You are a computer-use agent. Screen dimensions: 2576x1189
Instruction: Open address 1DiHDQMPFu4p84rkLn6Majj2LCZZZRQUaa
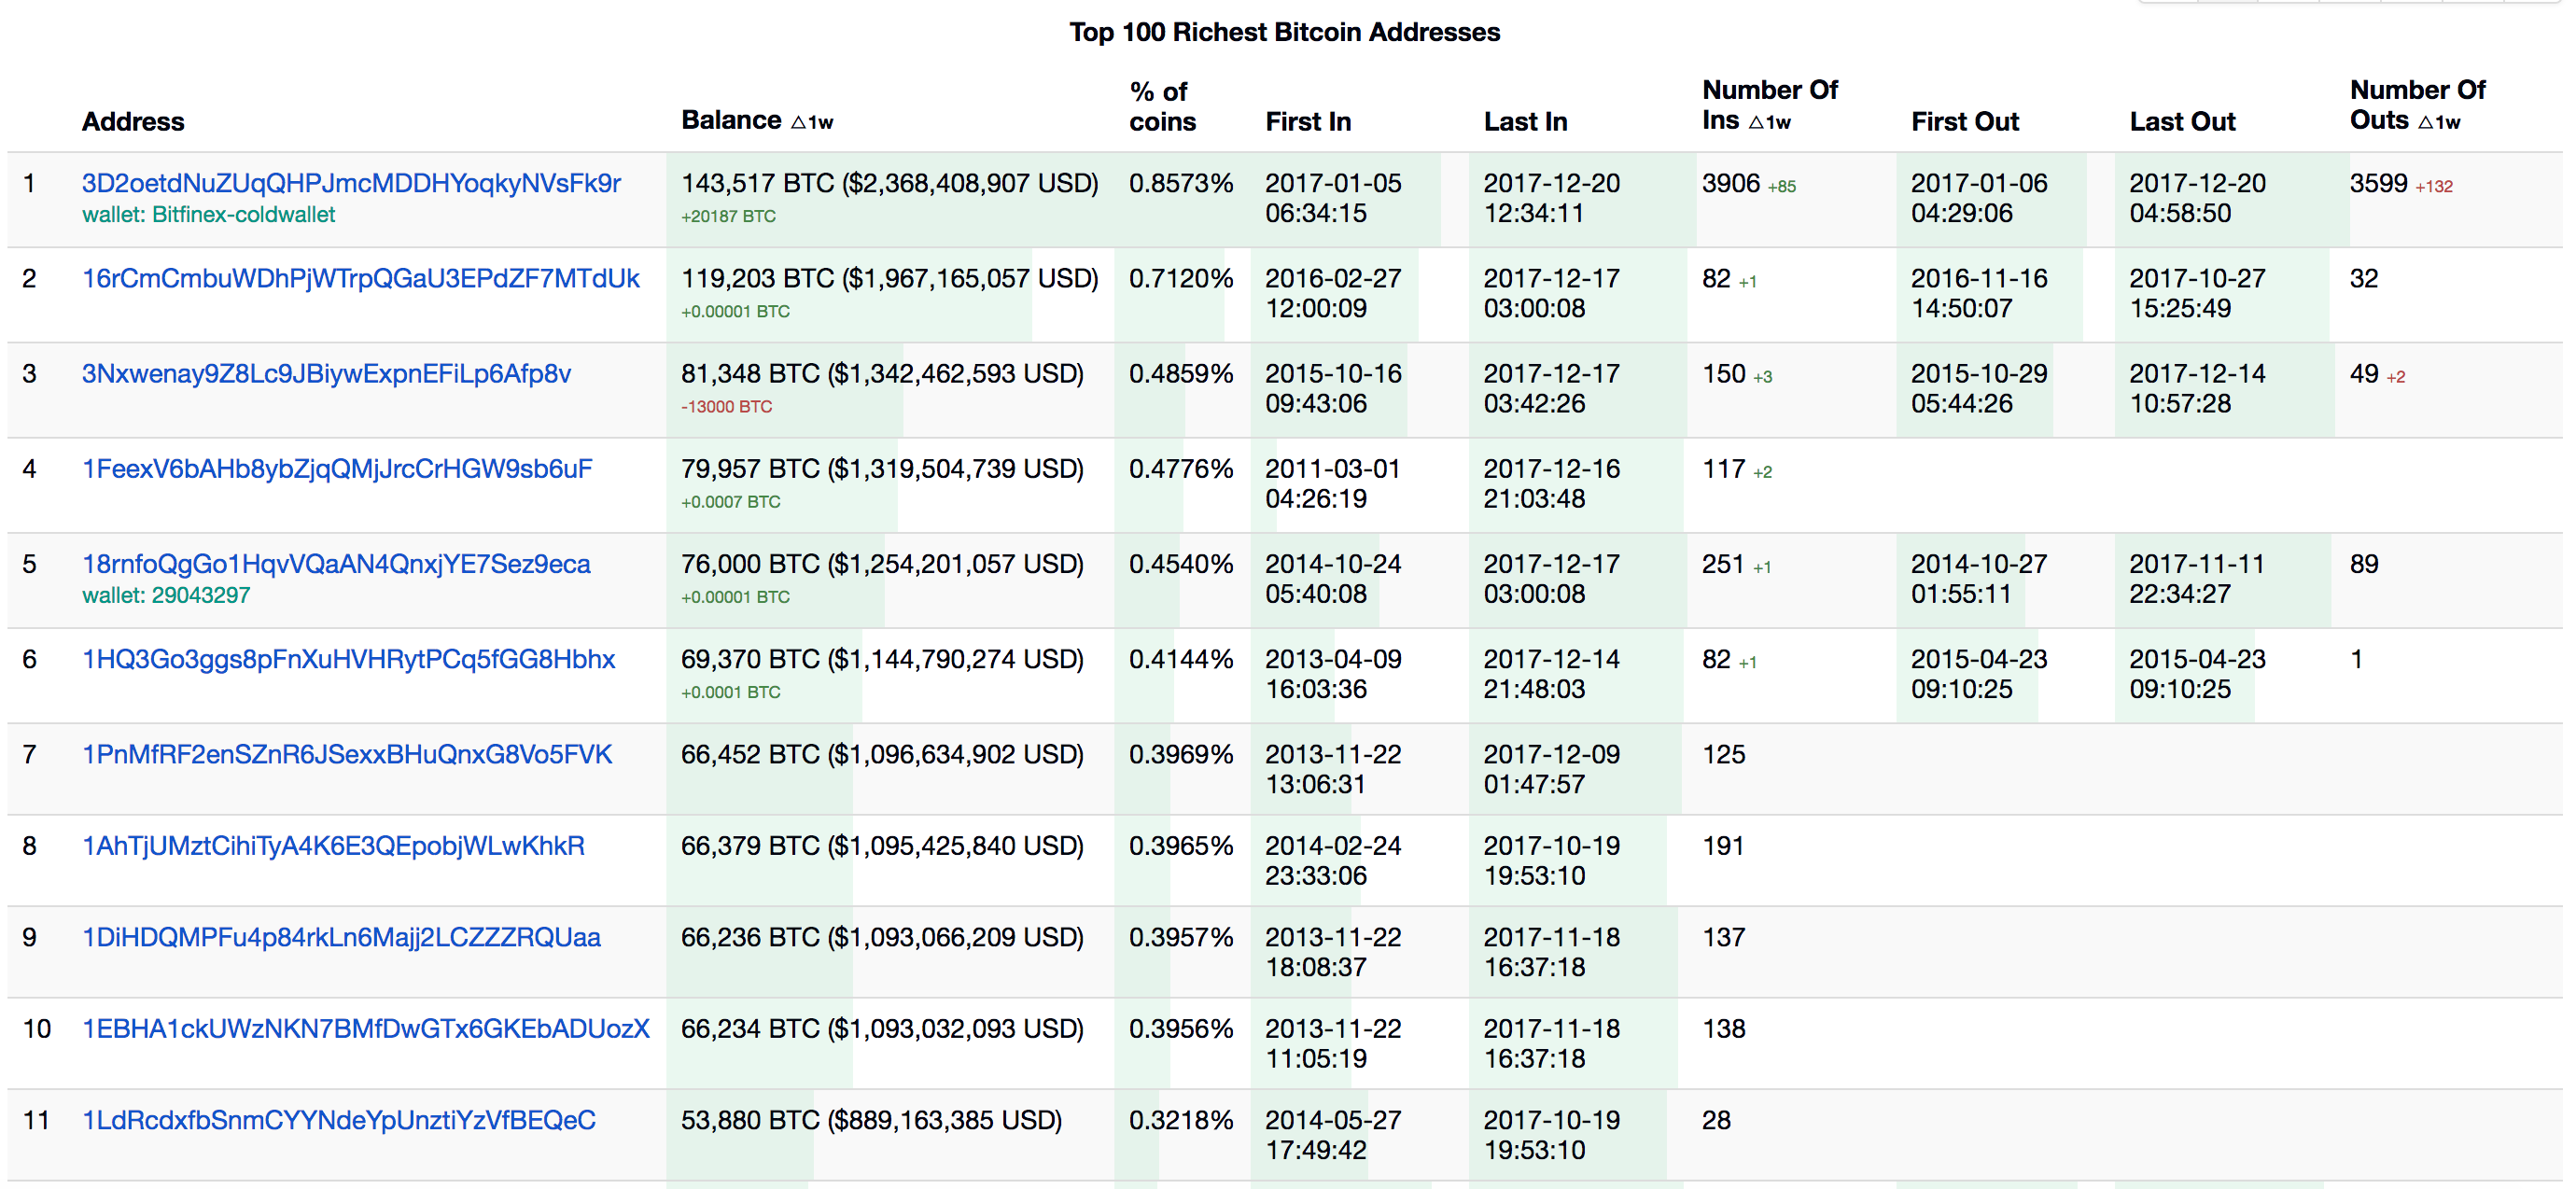341,936
